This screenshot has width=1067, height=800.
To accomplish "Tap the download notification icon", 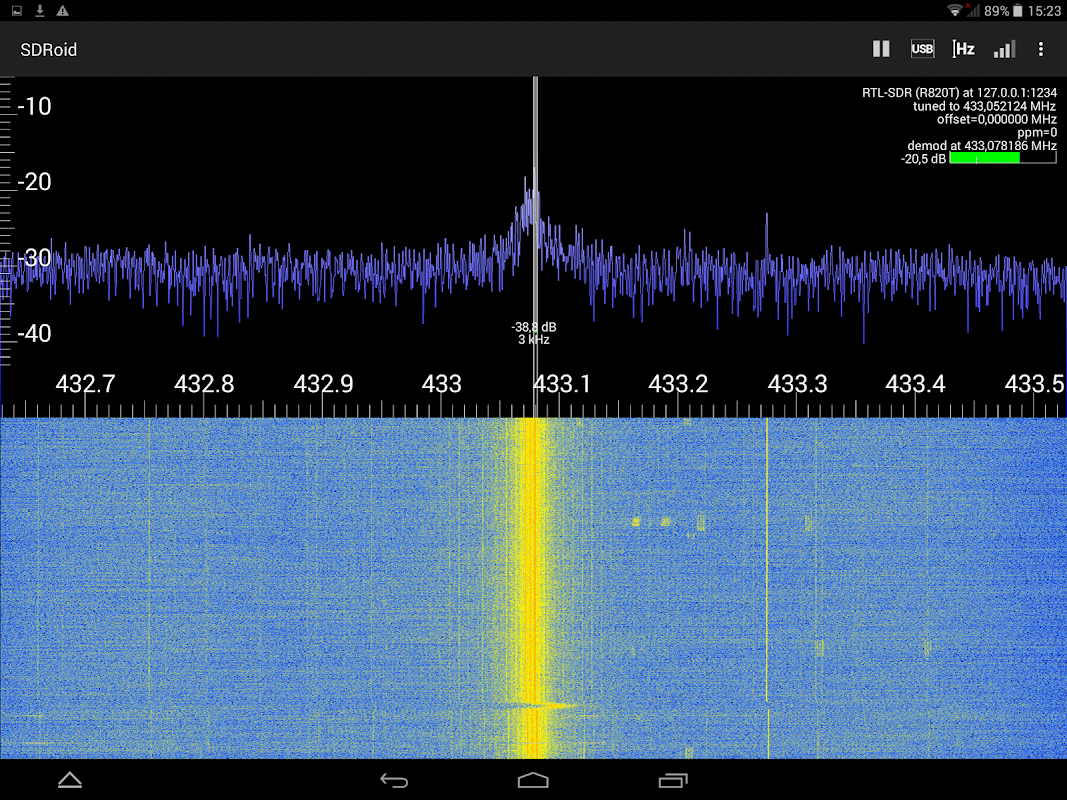I will (x=40, y=10).
